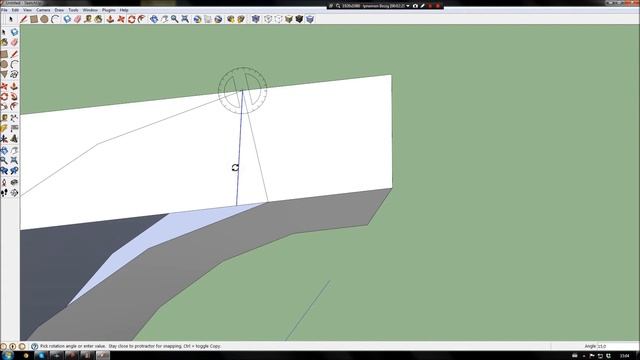Viewport: 640px width, 360px height.
Task: Select the Scale tool in left tool set
Action: click(x=4, y=107)
